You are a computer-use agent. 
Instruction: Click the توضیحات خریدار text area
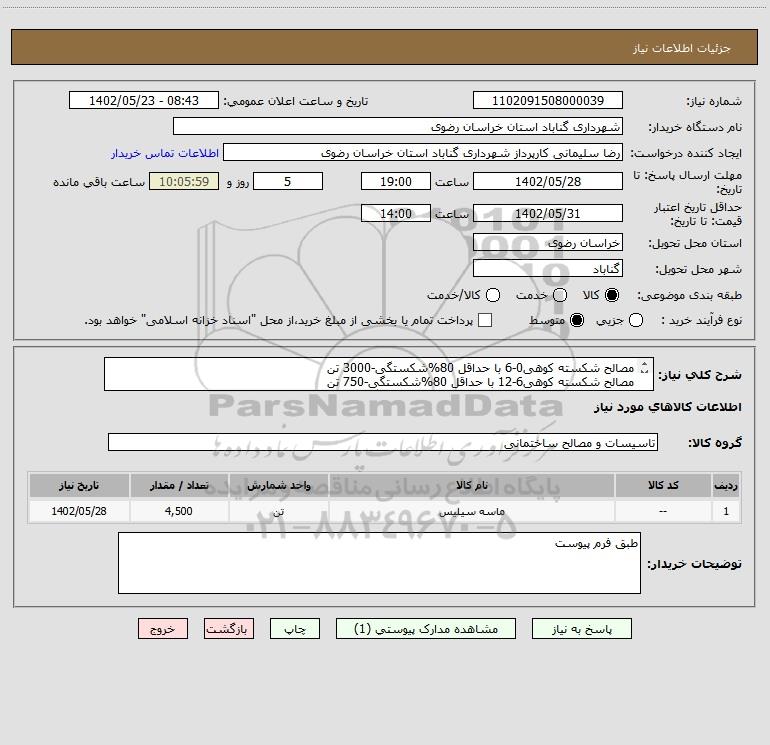point(379,563)
